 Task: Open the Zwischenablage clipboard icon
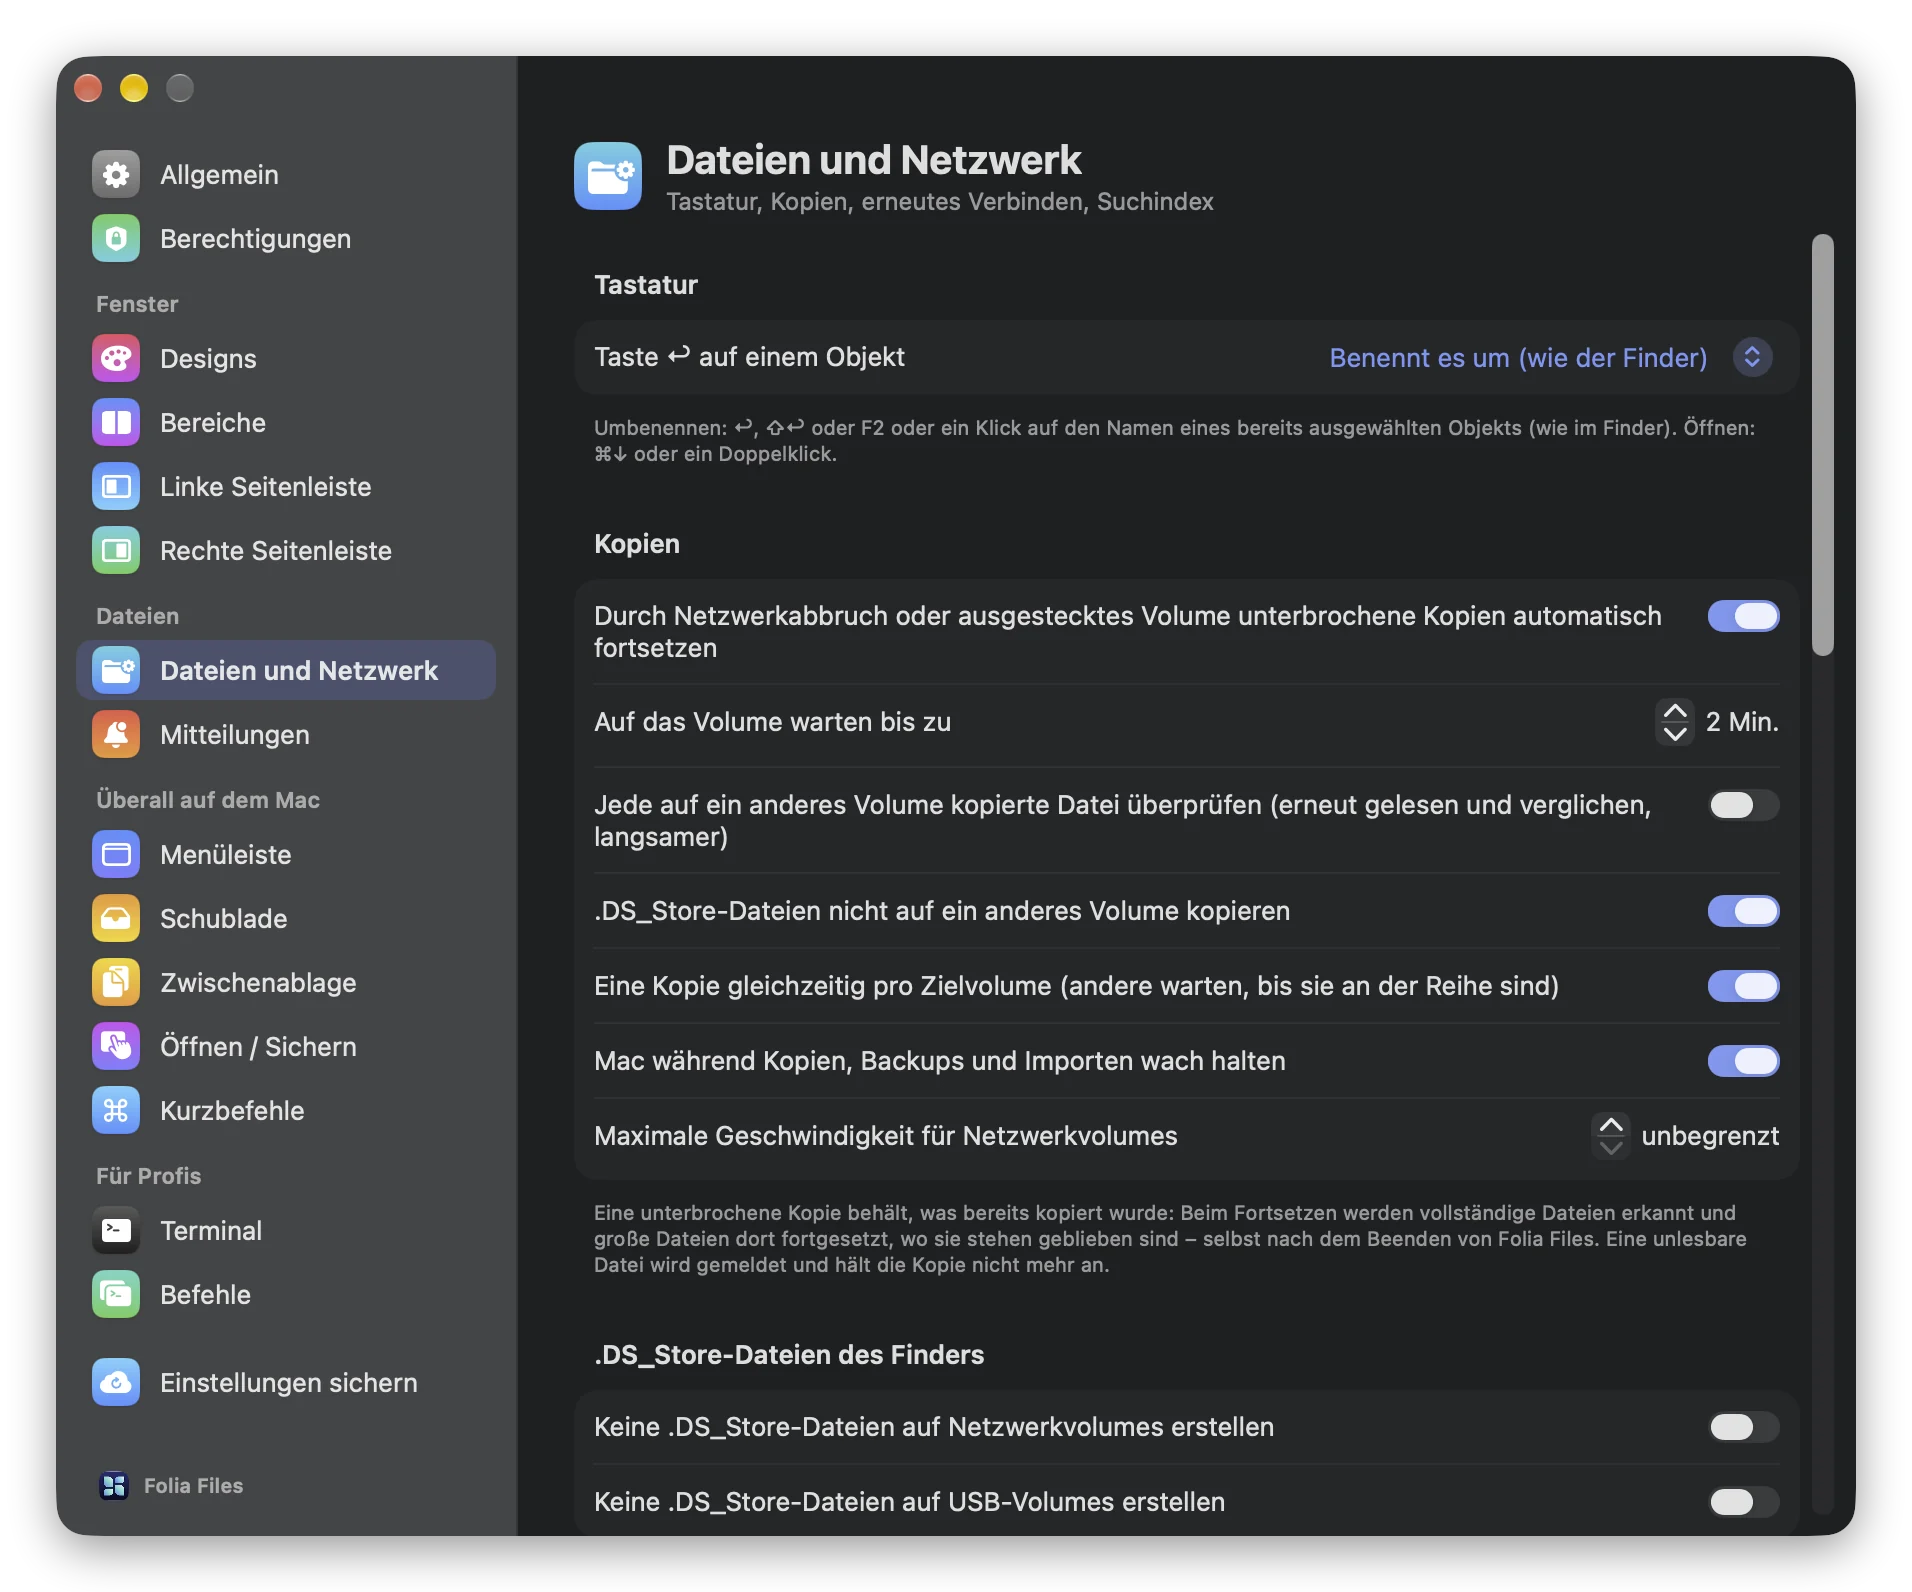click(x=116, y=983)
